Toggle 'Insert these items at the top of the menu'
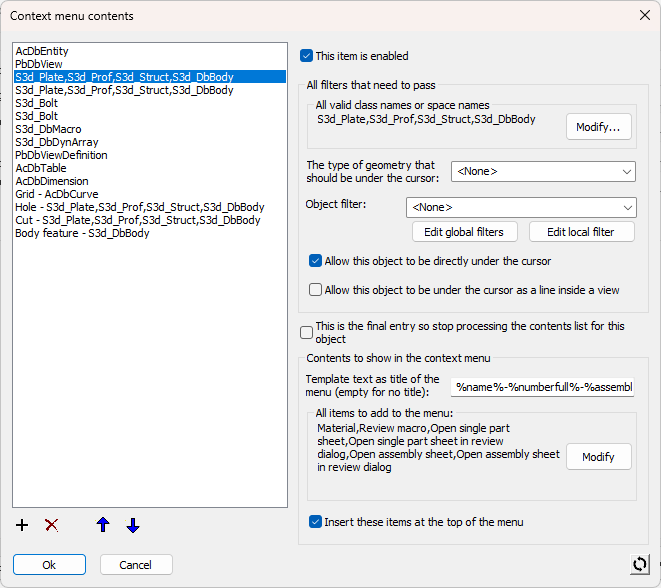The height and width of the screenshot is (588, 661). (x=316, y=522)
